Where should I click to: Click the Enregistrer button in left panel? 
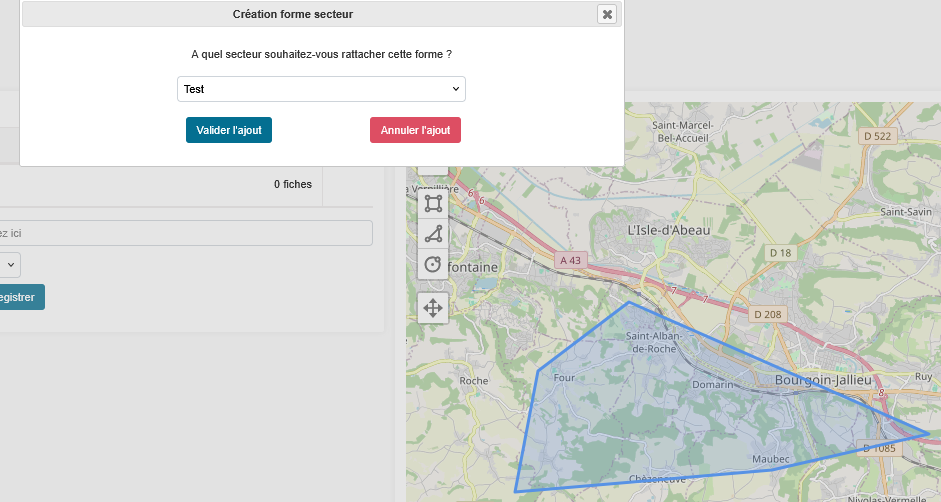click(x=20, y=297)
